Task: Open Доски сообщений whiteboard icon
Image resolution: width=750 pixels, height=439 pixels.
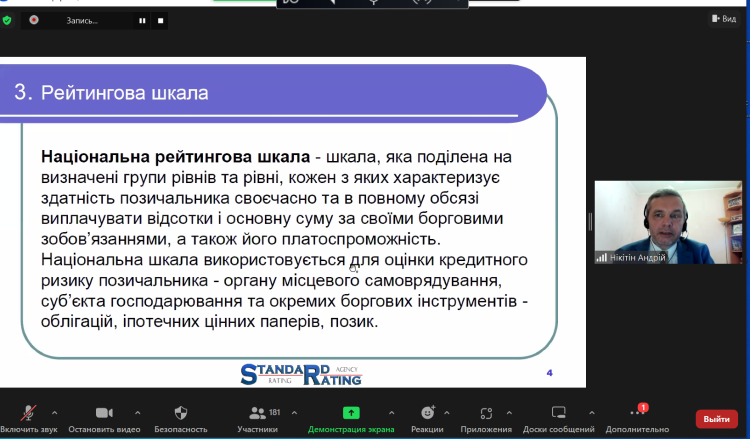Action: pos(559,412)
